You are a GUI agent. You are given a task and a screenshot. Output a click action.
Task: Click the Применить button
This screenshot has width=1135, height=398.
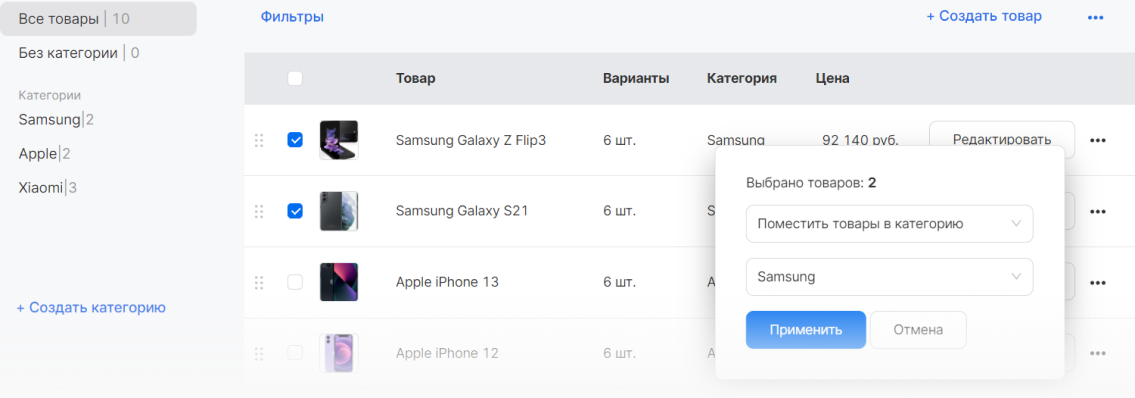[x=806, y=330]
